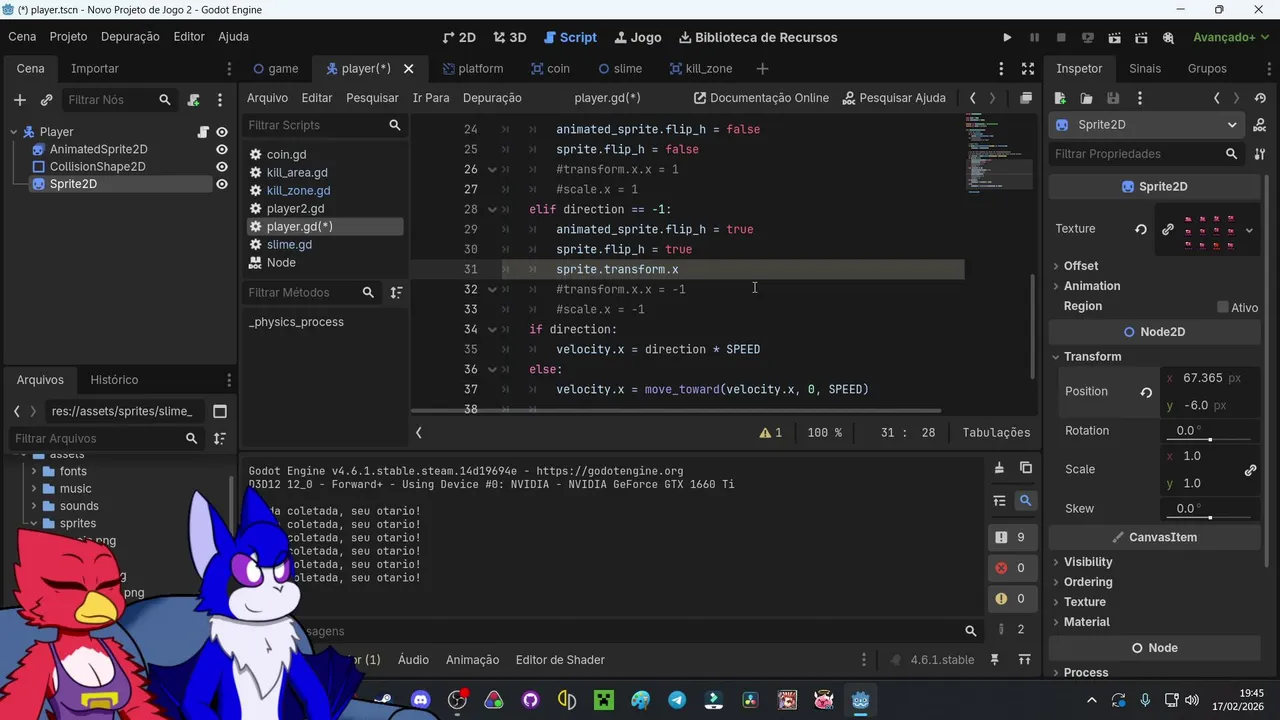
Task: Add a new child node plus icon
Action: (19, 100)
